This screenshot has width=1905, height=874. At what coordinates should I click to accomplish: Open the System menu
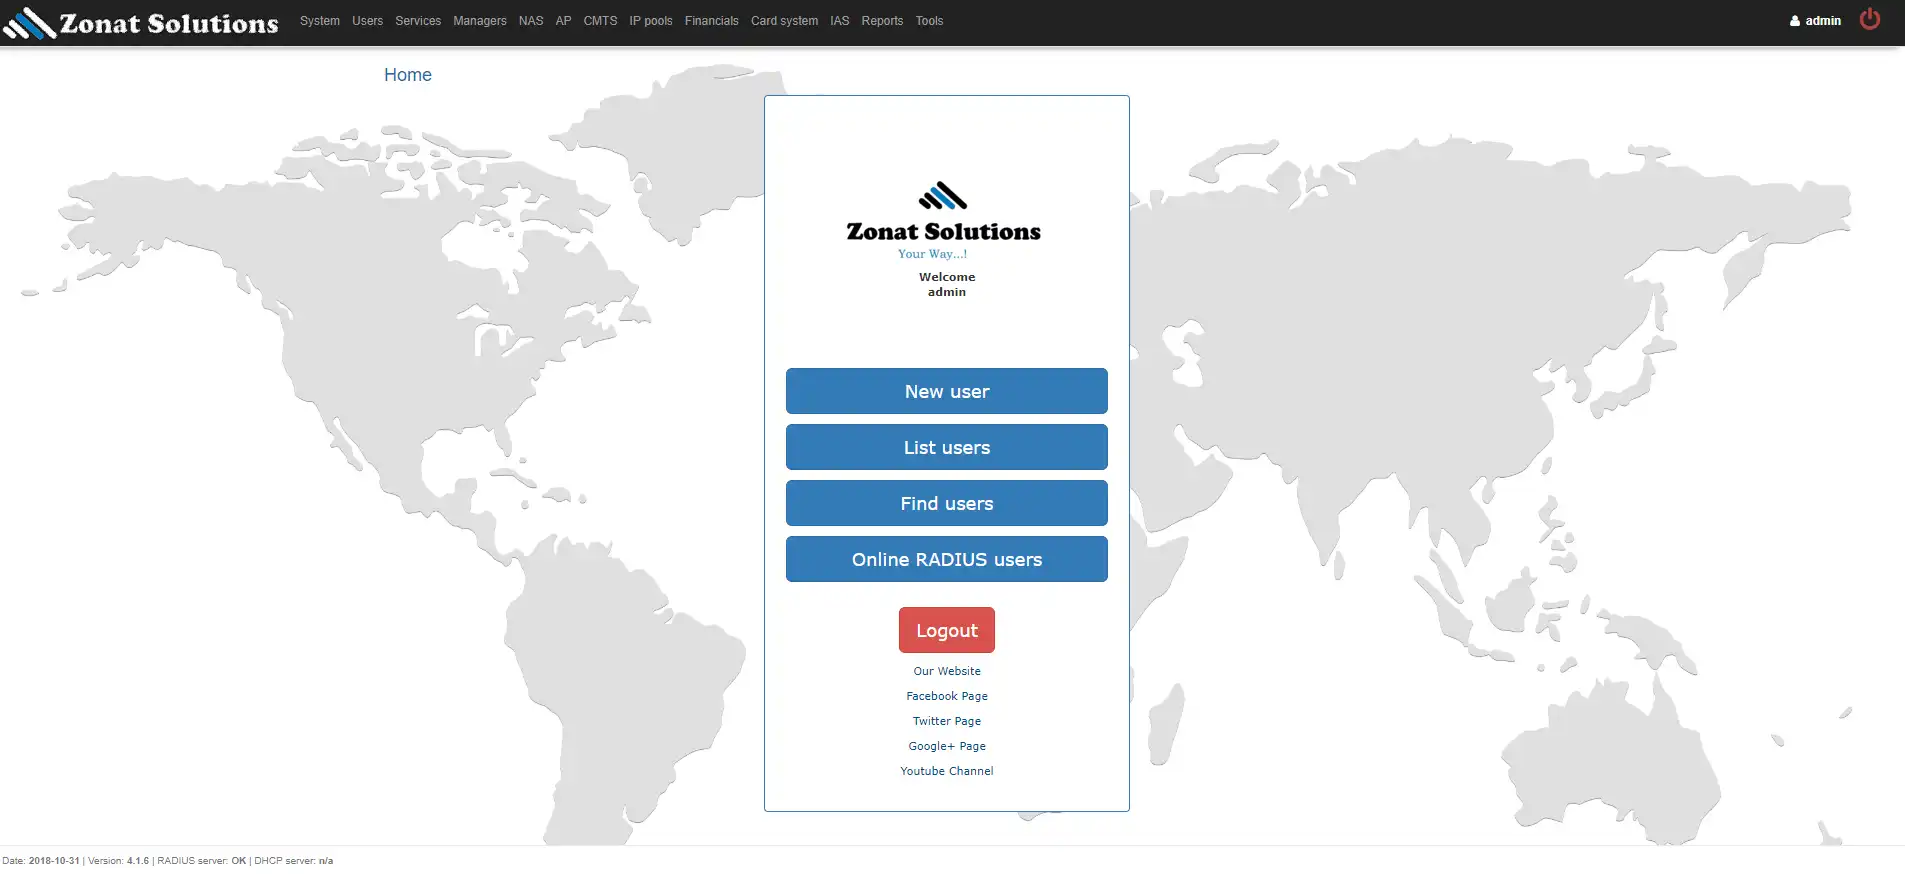point(320,21)
